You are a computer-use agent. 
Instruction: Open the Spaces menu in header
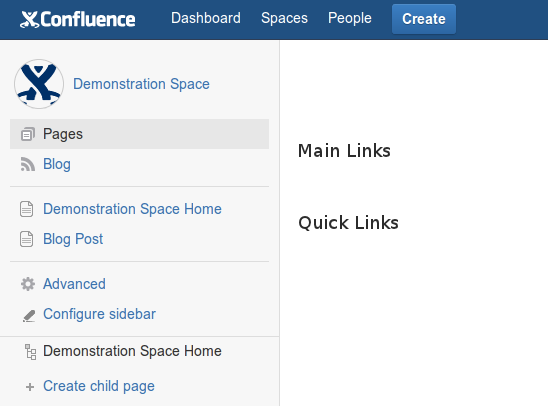pyautogui.click(x=284, y=18)
